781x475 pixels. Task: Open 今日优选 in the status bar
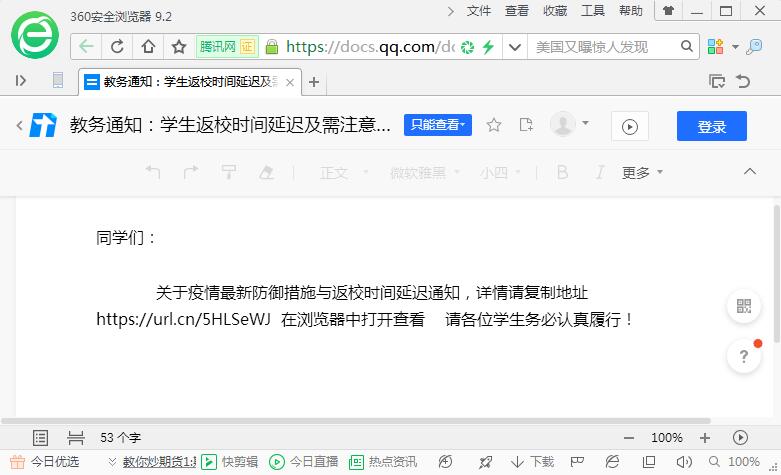click(x=45, y=462)
